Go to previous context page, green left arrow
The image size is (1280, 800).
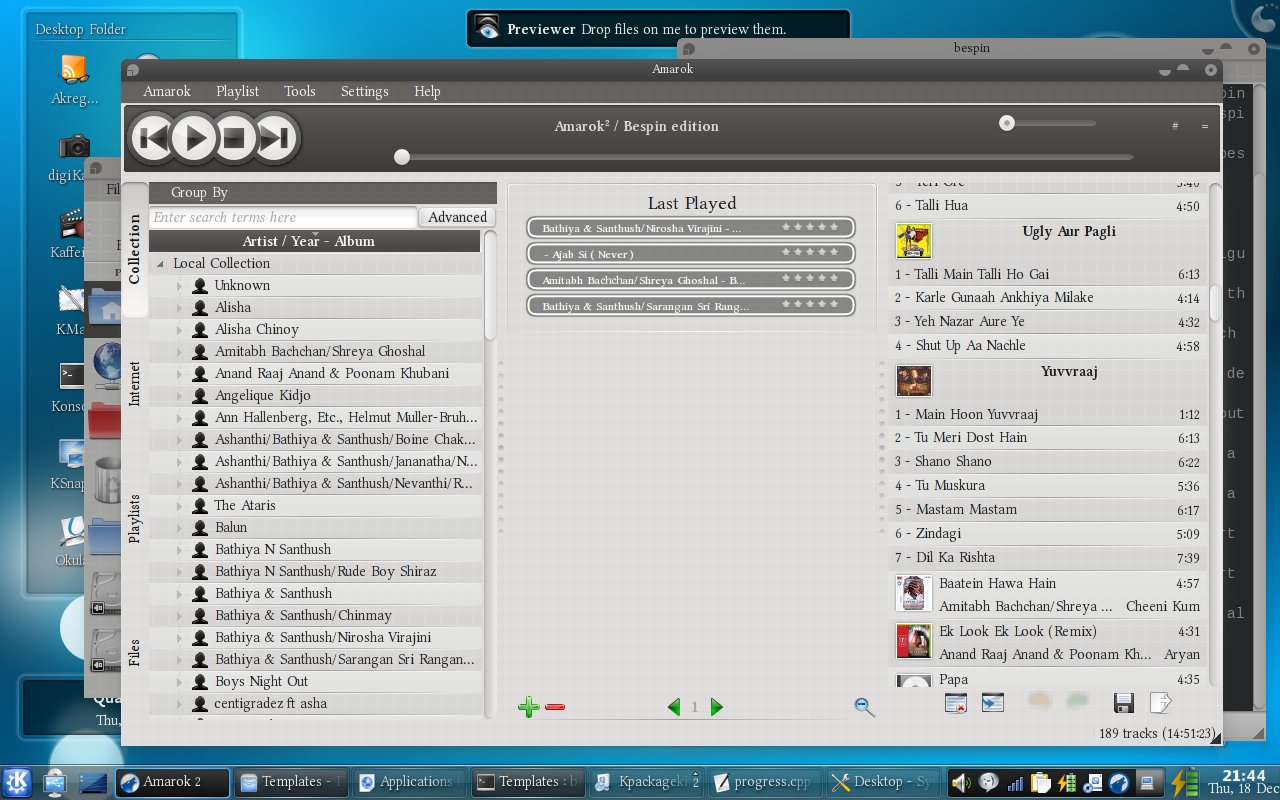tap(674, 707)
